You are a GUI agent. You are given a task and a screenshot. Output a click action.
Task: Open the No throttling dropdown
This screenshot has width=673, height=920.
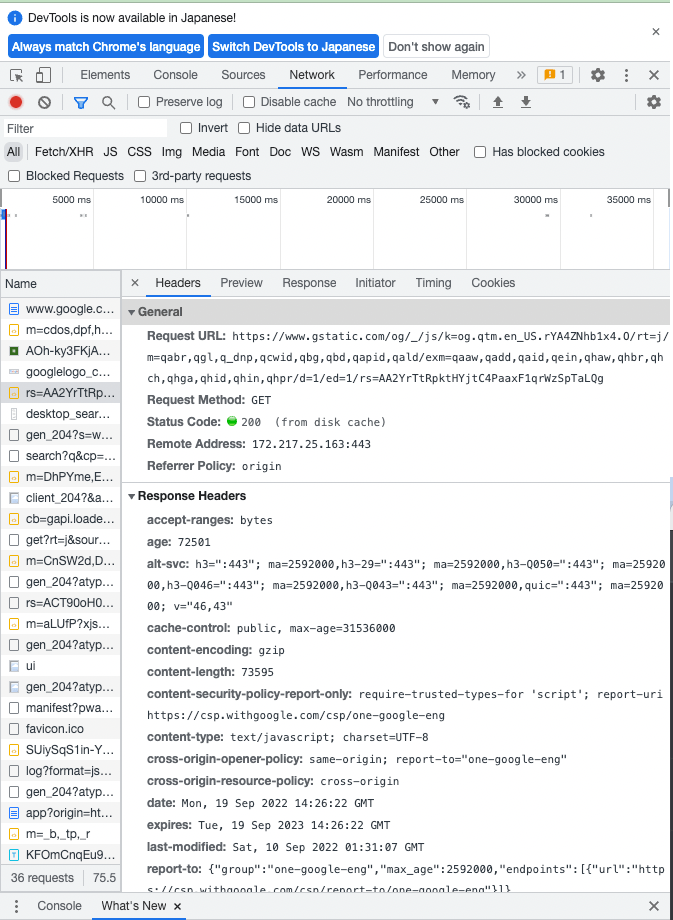(393, 102)
